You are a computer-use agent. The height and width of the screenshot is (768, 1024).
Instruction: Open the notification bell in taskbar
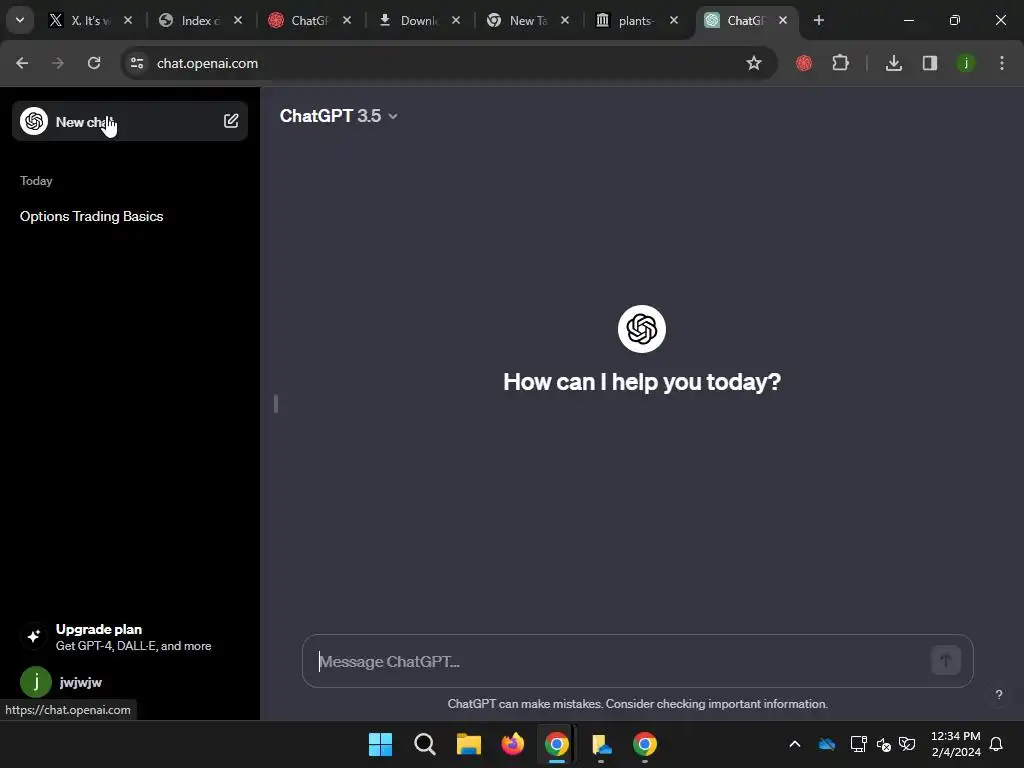point(997,744)
